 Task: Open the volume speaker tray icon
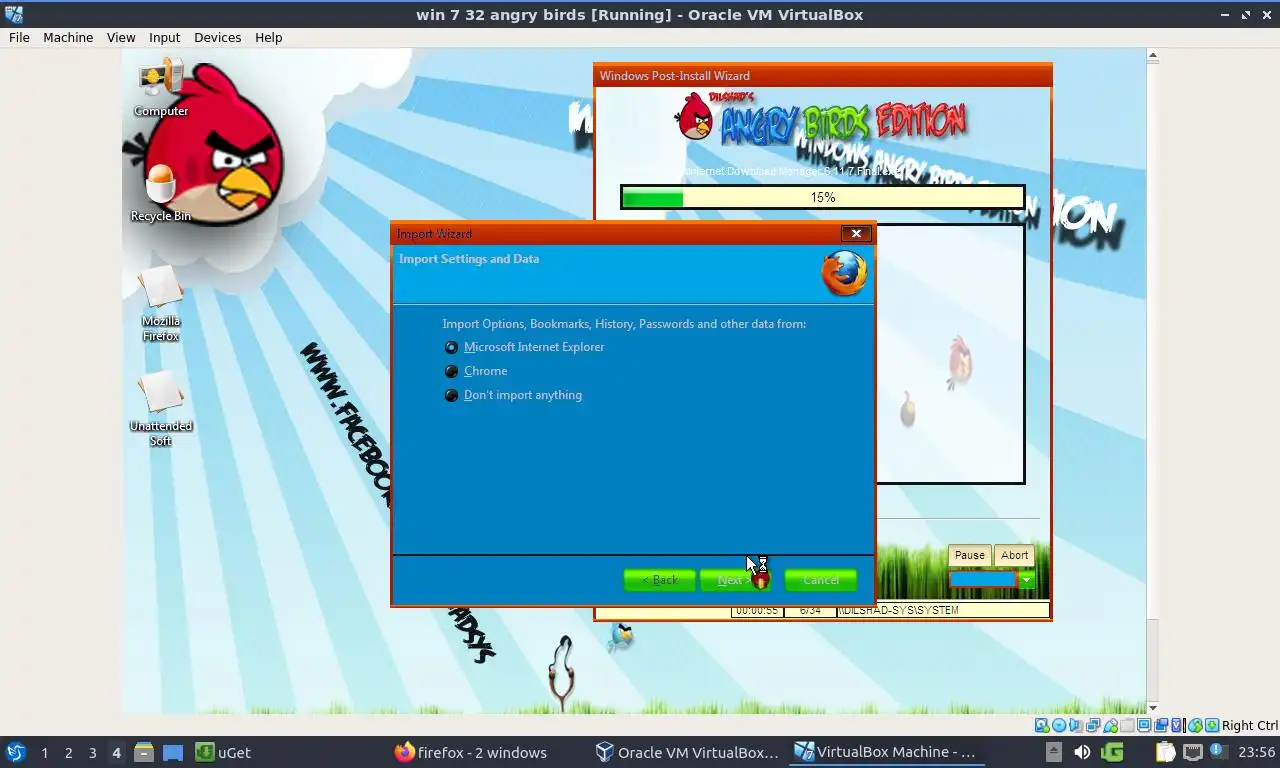tap(1082, 752)
